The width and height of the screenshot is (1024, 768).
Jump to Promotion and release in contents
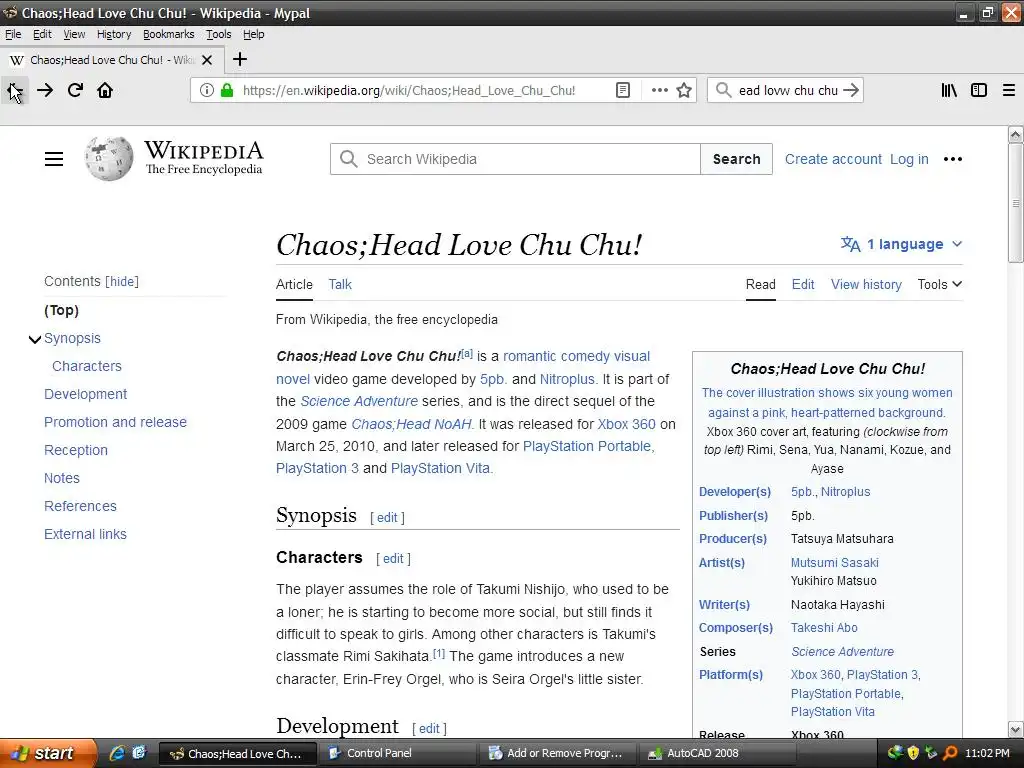116,423
